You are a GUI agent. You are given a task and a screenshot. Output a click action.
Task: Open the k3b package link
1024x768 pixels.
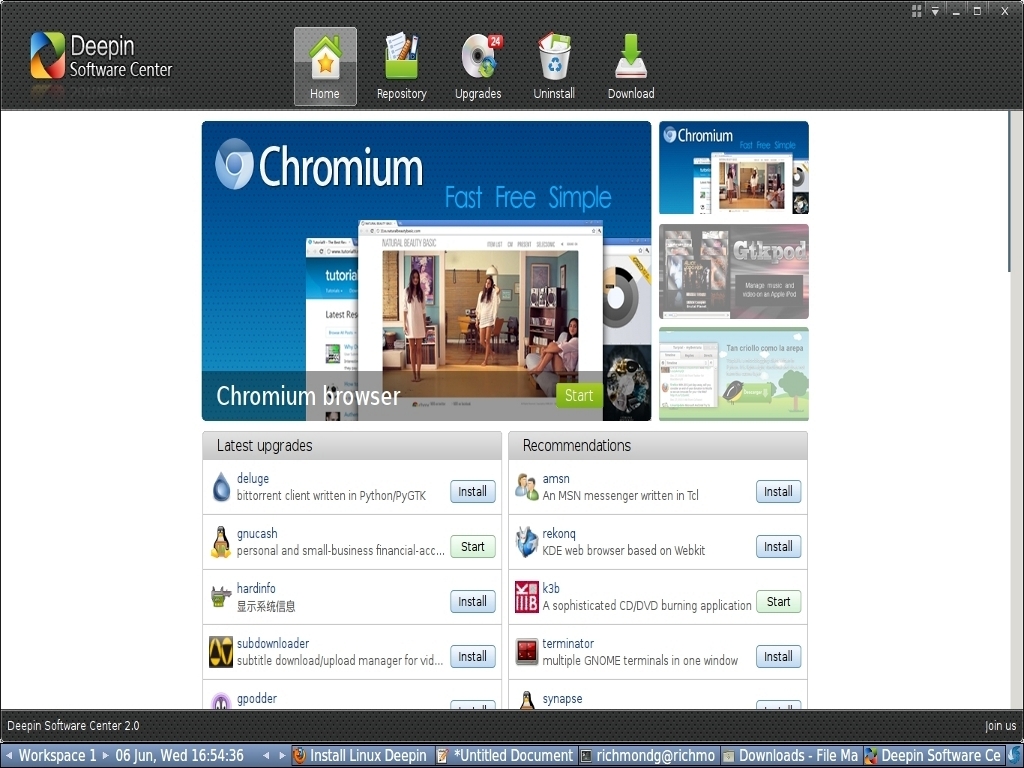[x=551, y=588]
